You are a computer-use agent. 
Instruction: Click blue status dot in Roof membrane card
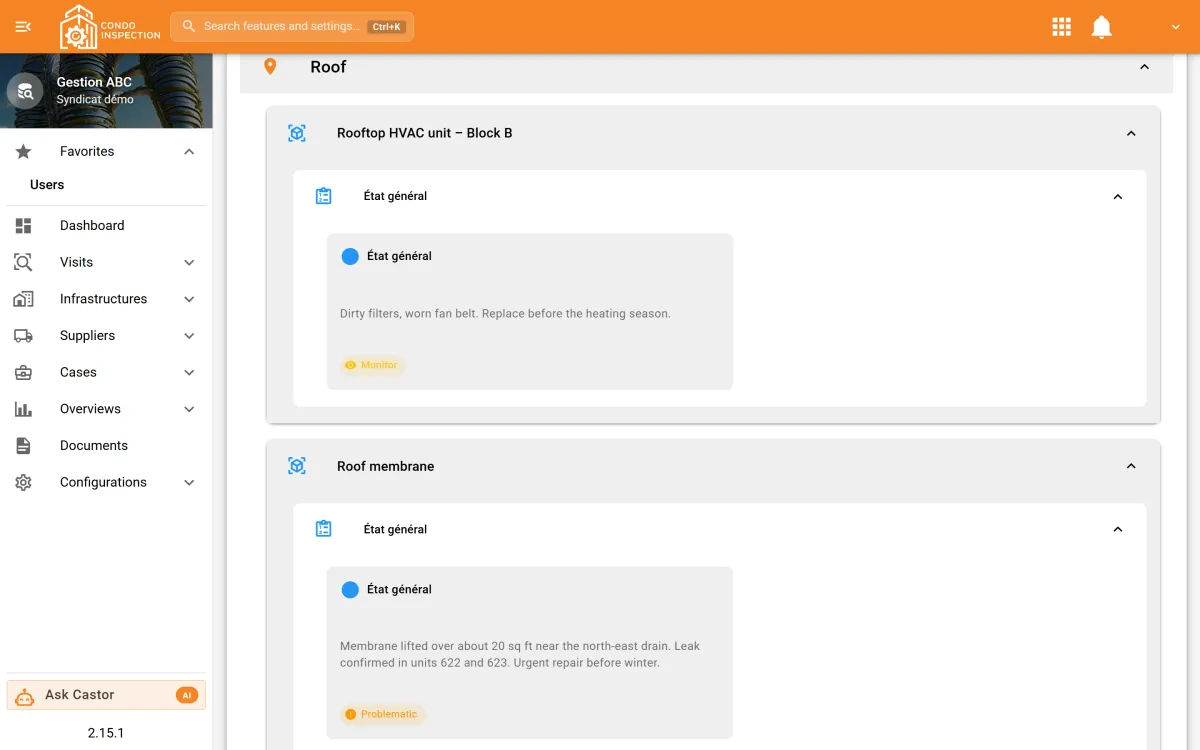pos(350,590)
